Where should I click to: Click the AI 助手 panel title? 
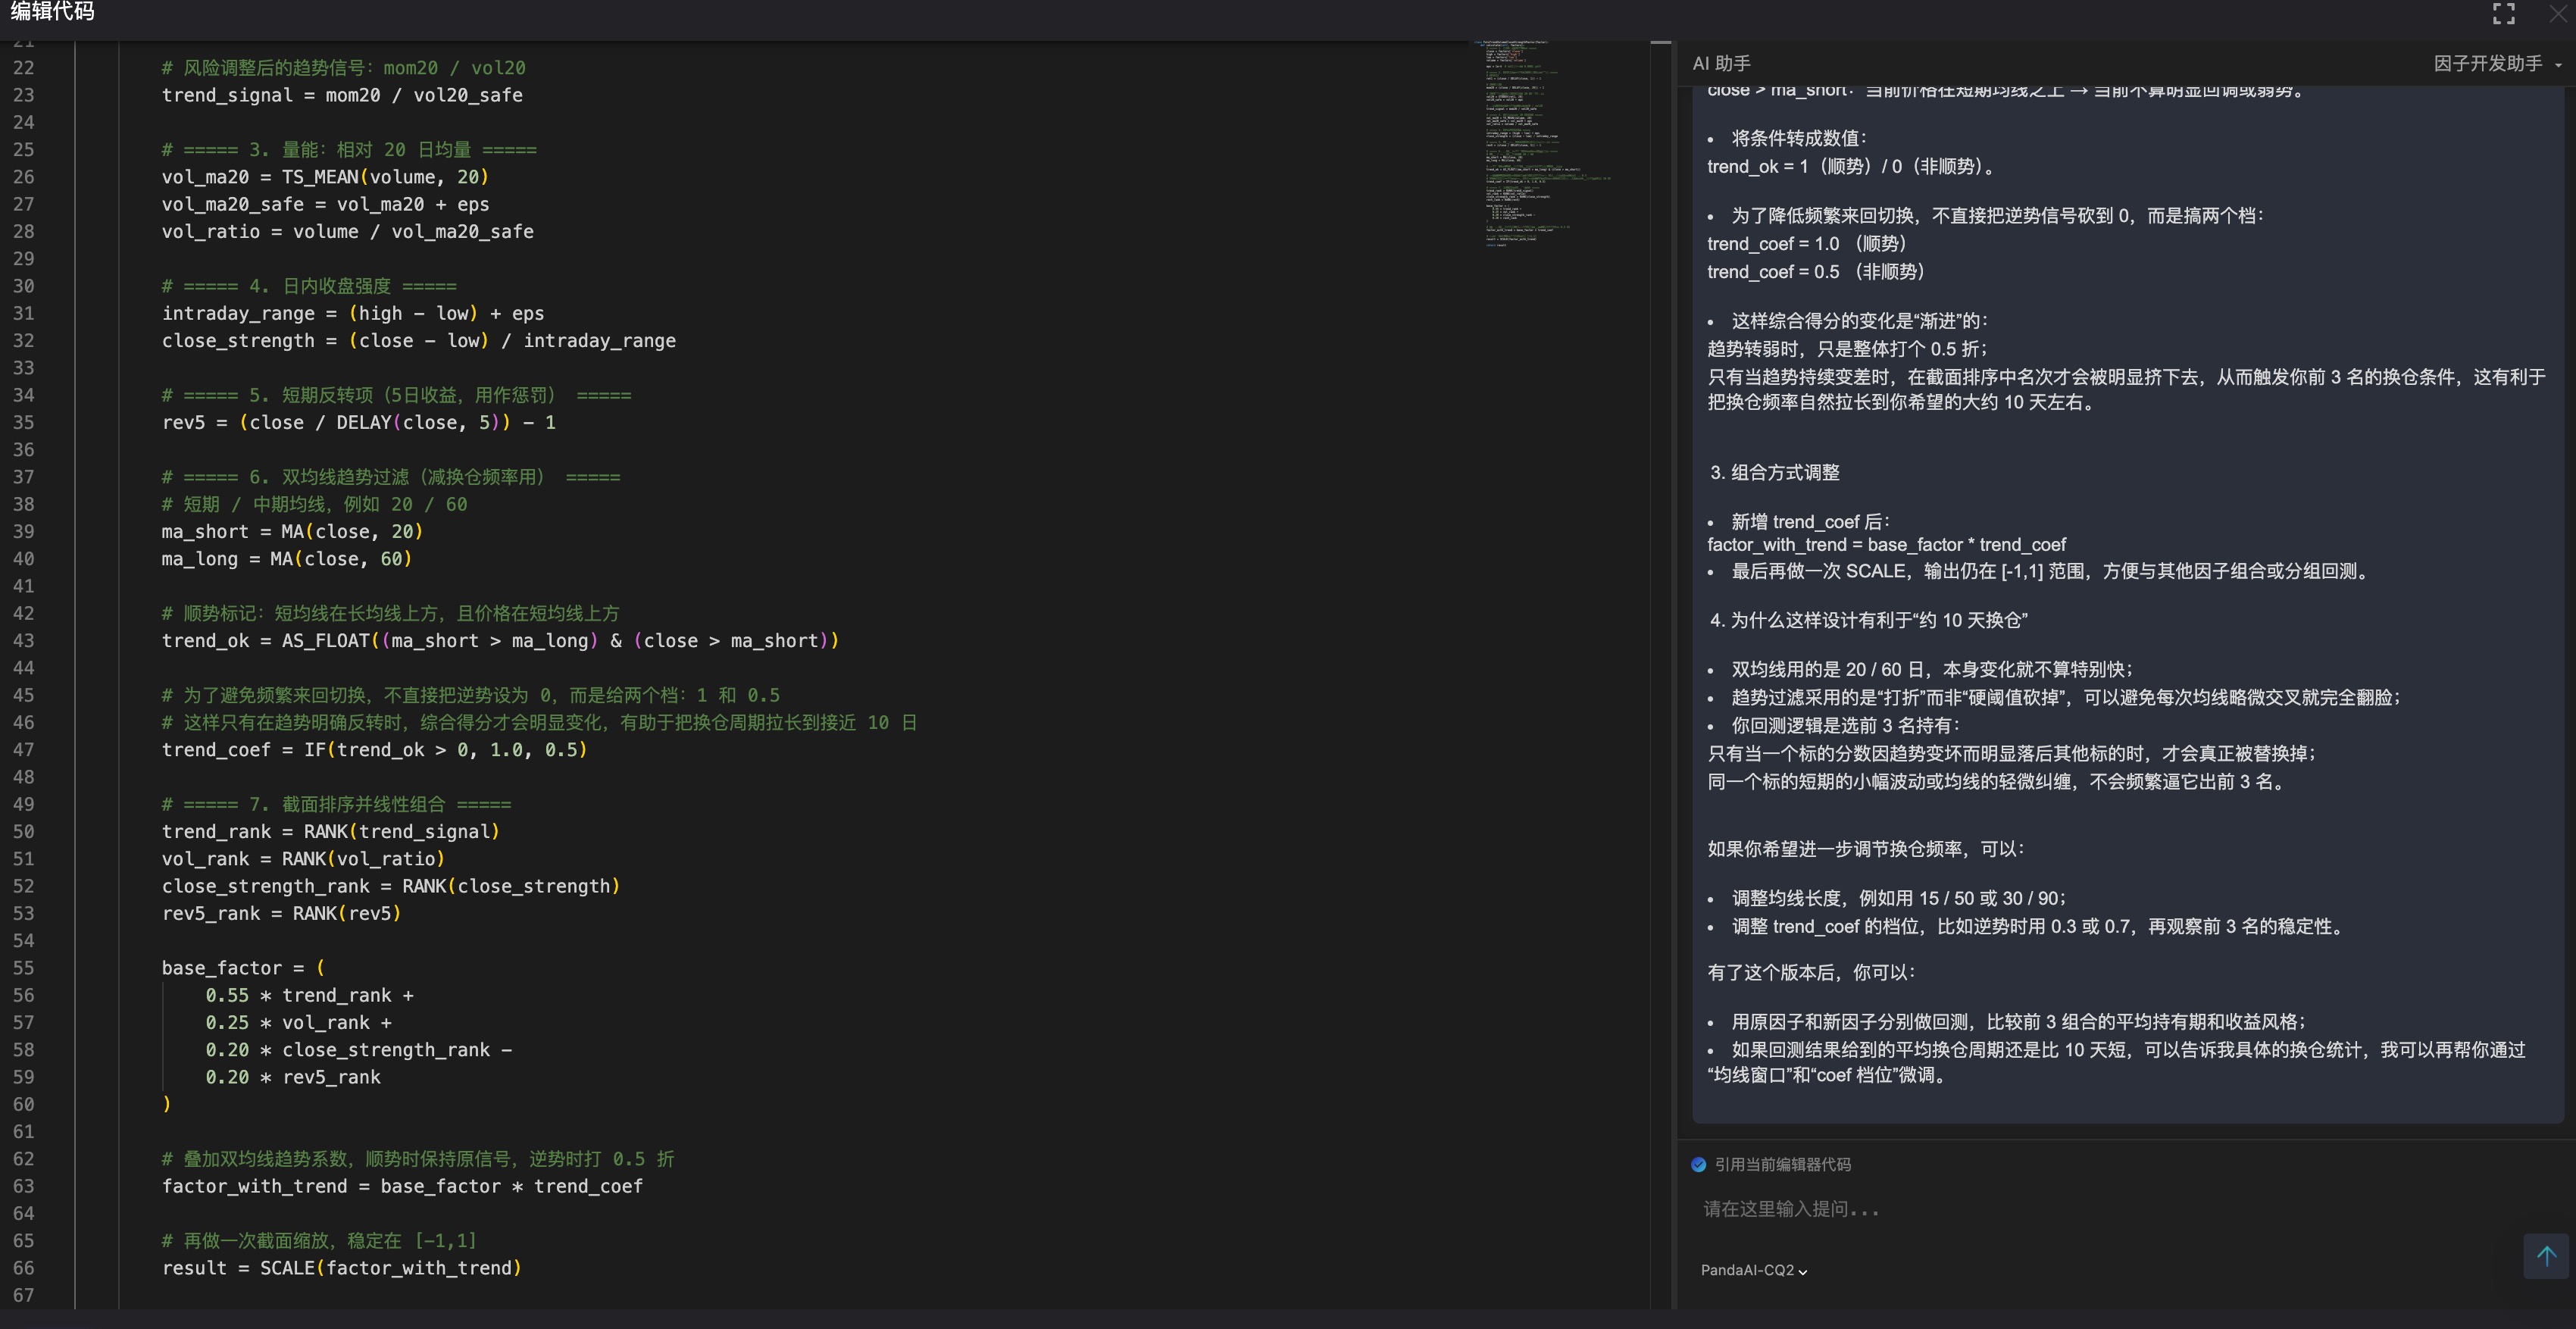[1721, 63]
